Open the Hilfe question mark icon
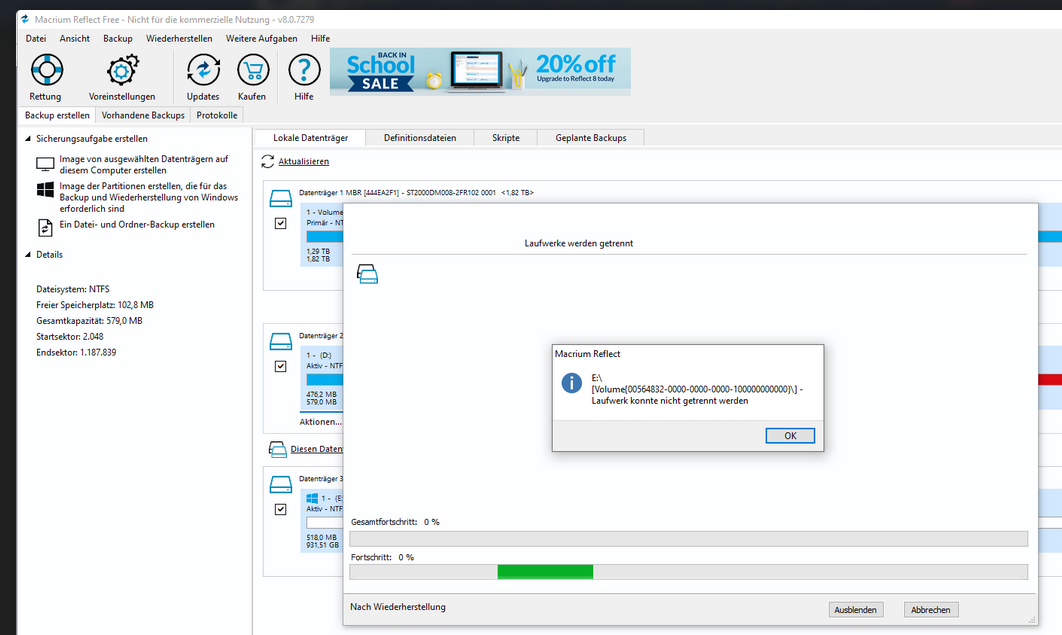The height and width of the screenshot is (635, 1062). coord(304,70)
